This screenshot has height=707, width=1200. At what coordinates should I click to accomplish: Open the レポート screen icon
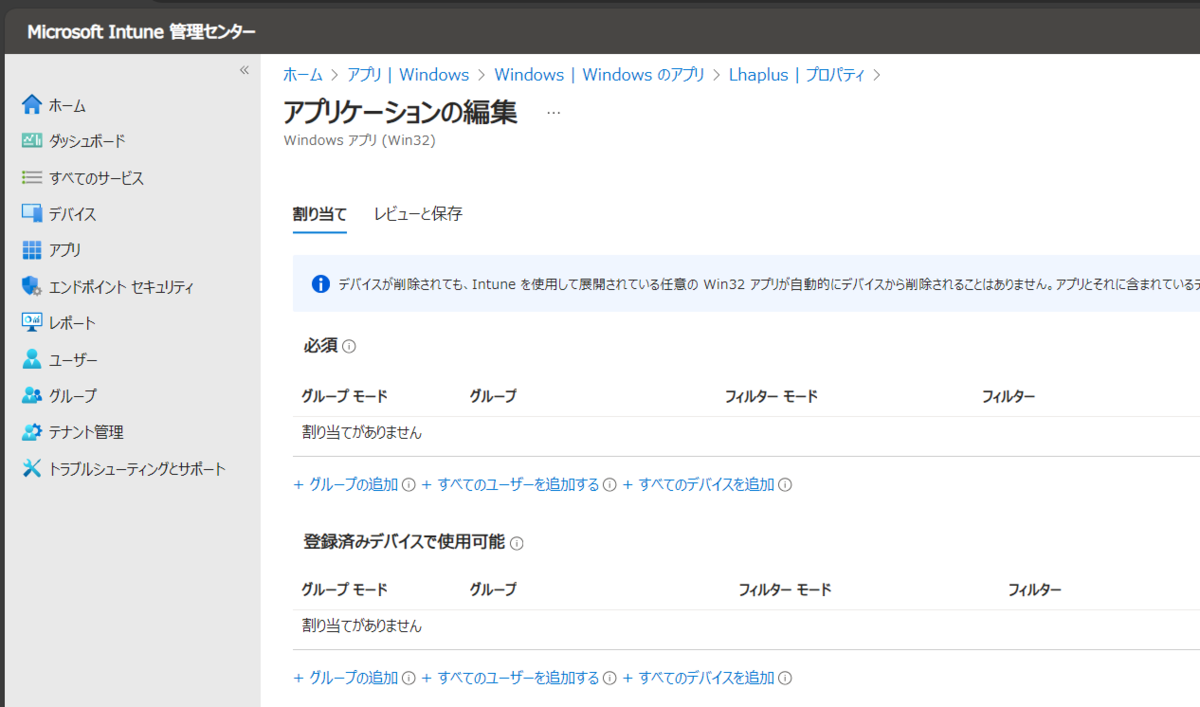[x=32, y=323]
